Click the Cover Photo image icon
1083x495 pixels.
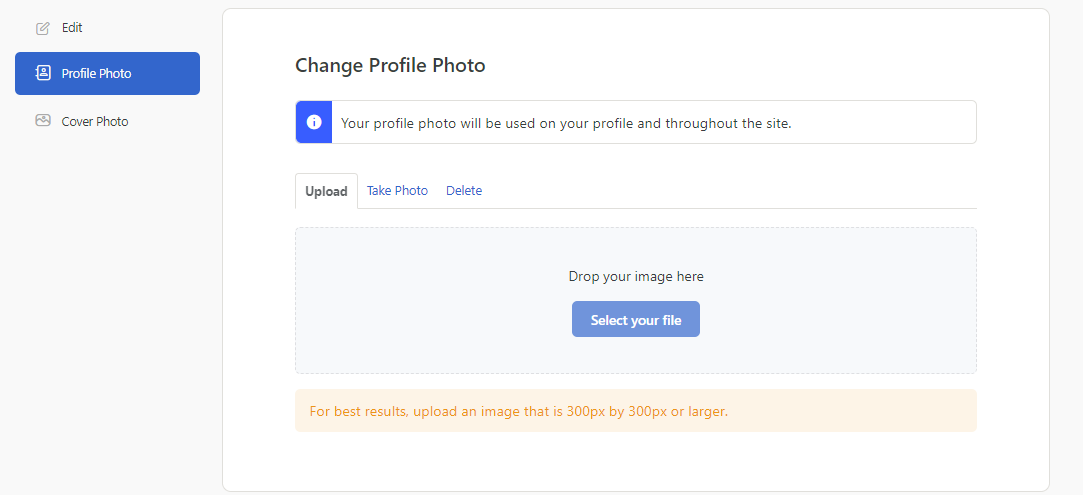click(x=43, y=121)
